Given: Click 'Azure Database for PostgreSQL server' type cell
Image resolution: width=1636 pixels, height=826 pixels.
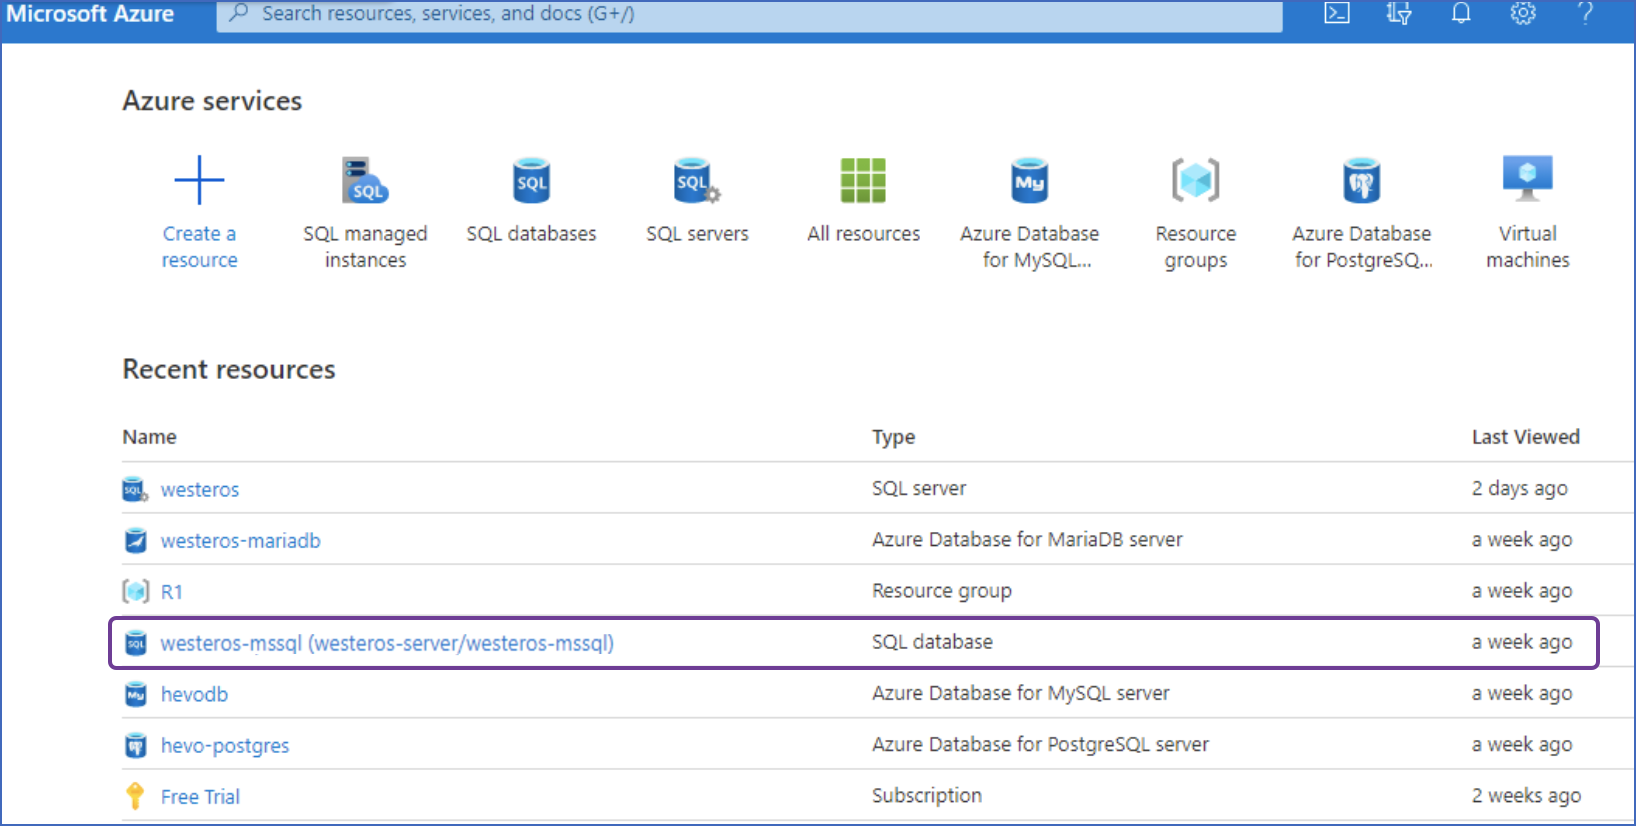Looking at the screenshot, I should tap(1040, 744).
